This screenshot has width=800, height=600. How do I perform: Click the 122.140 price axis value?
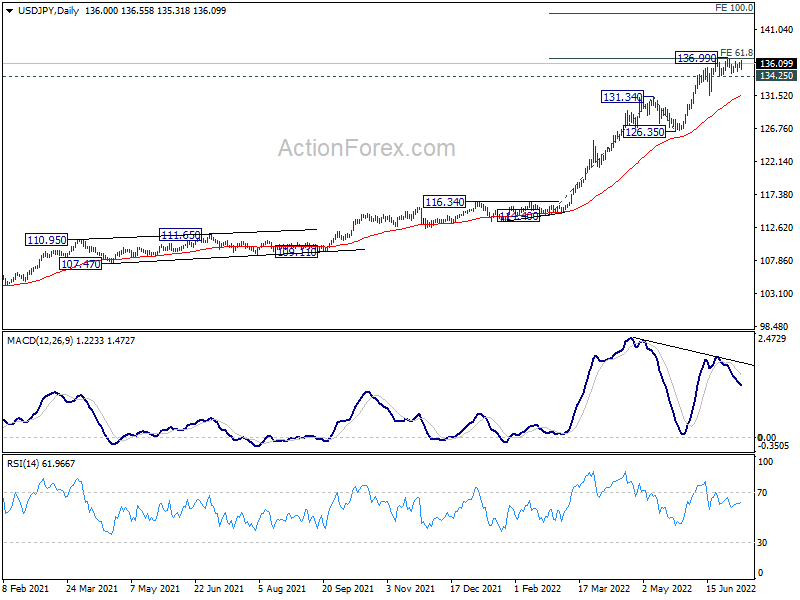coord(777,161)
